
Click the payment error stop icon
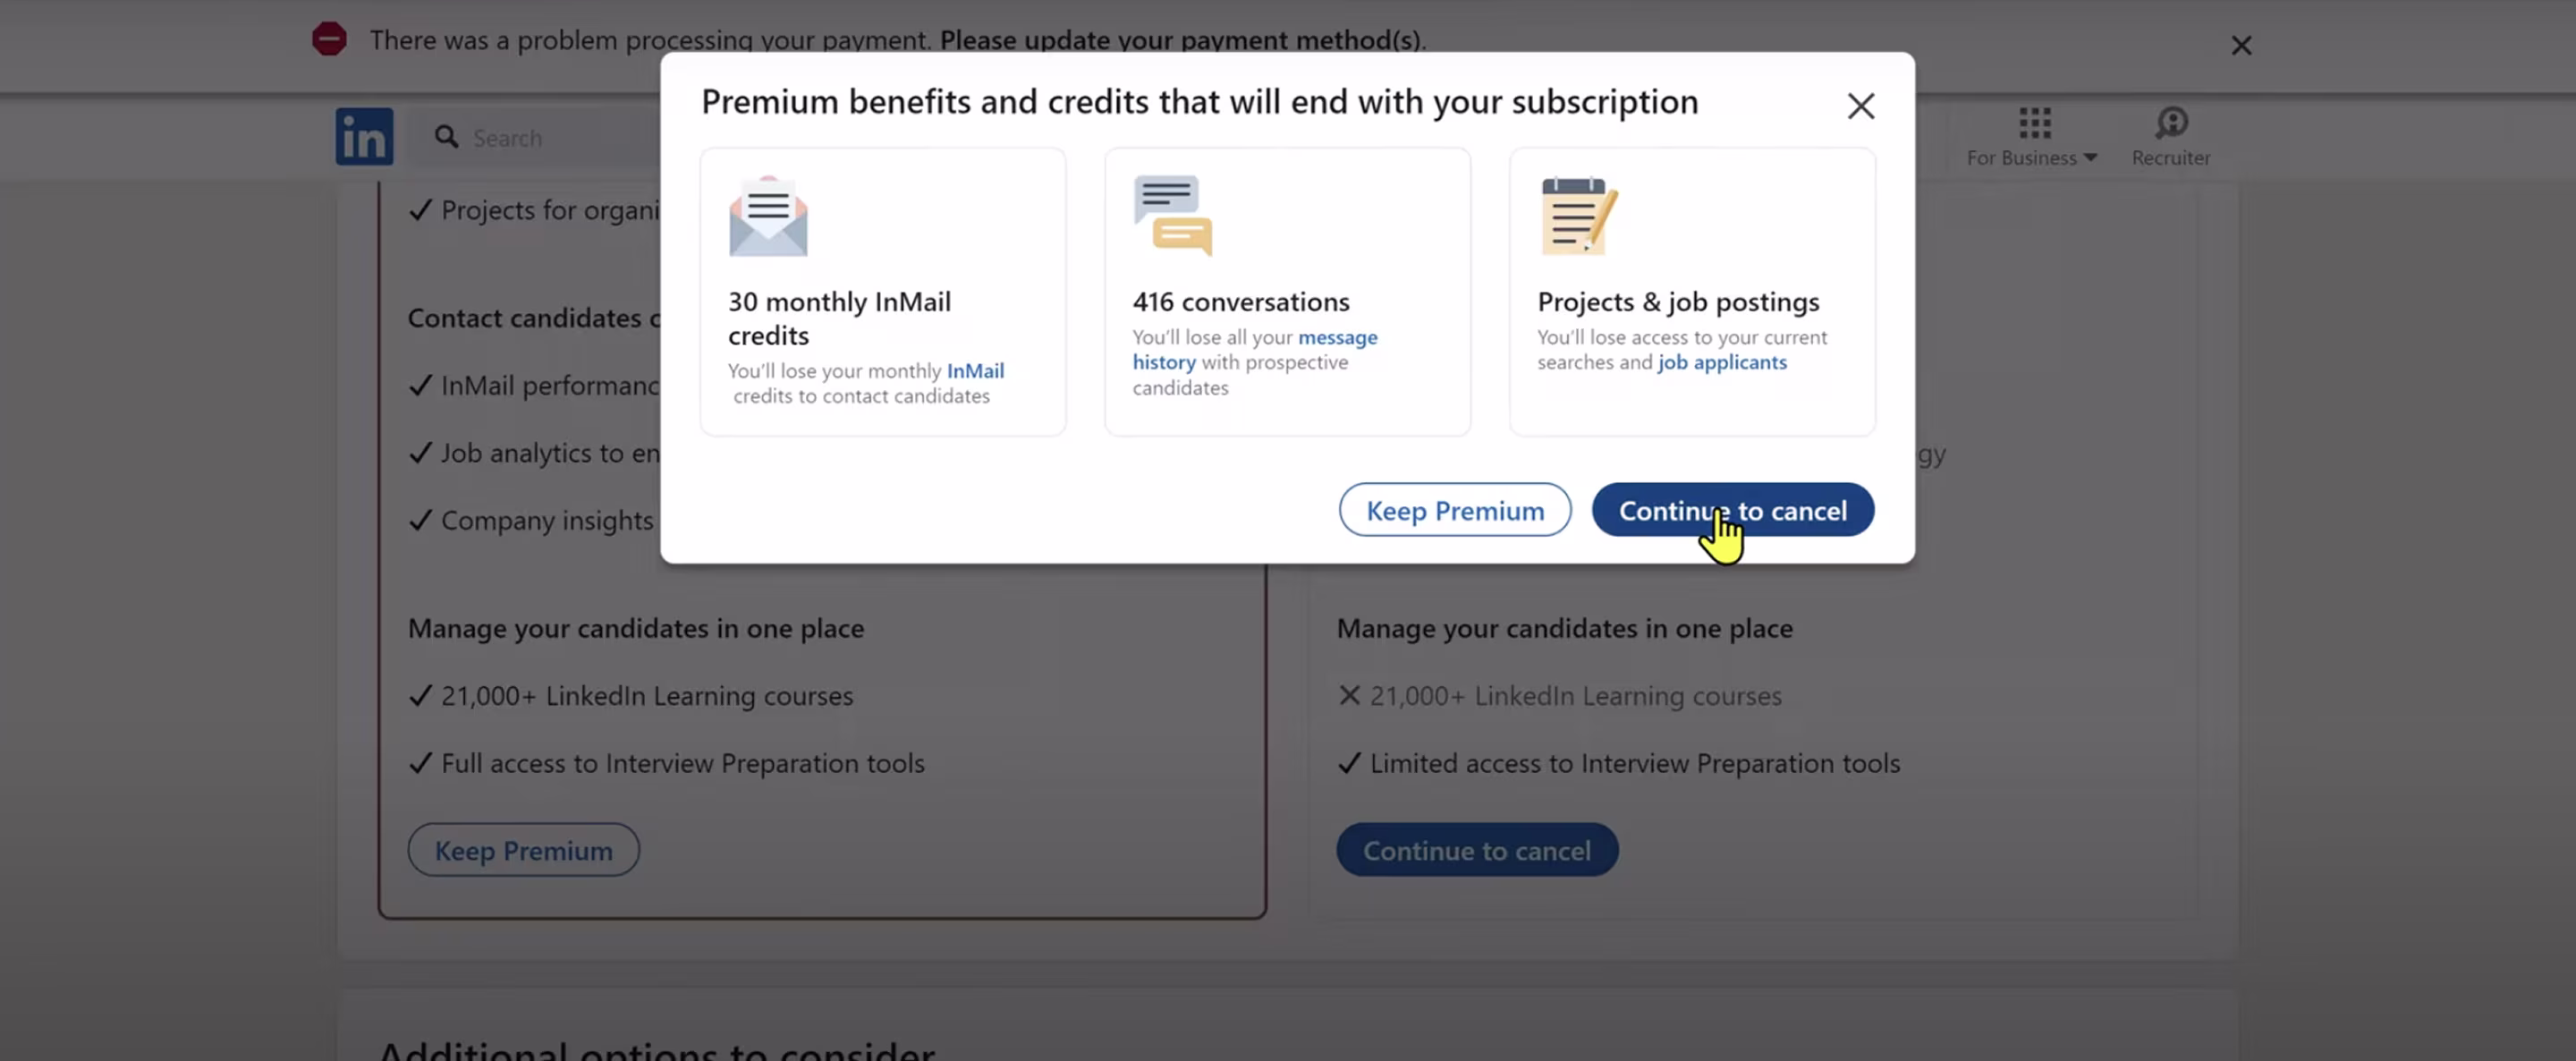330,39
